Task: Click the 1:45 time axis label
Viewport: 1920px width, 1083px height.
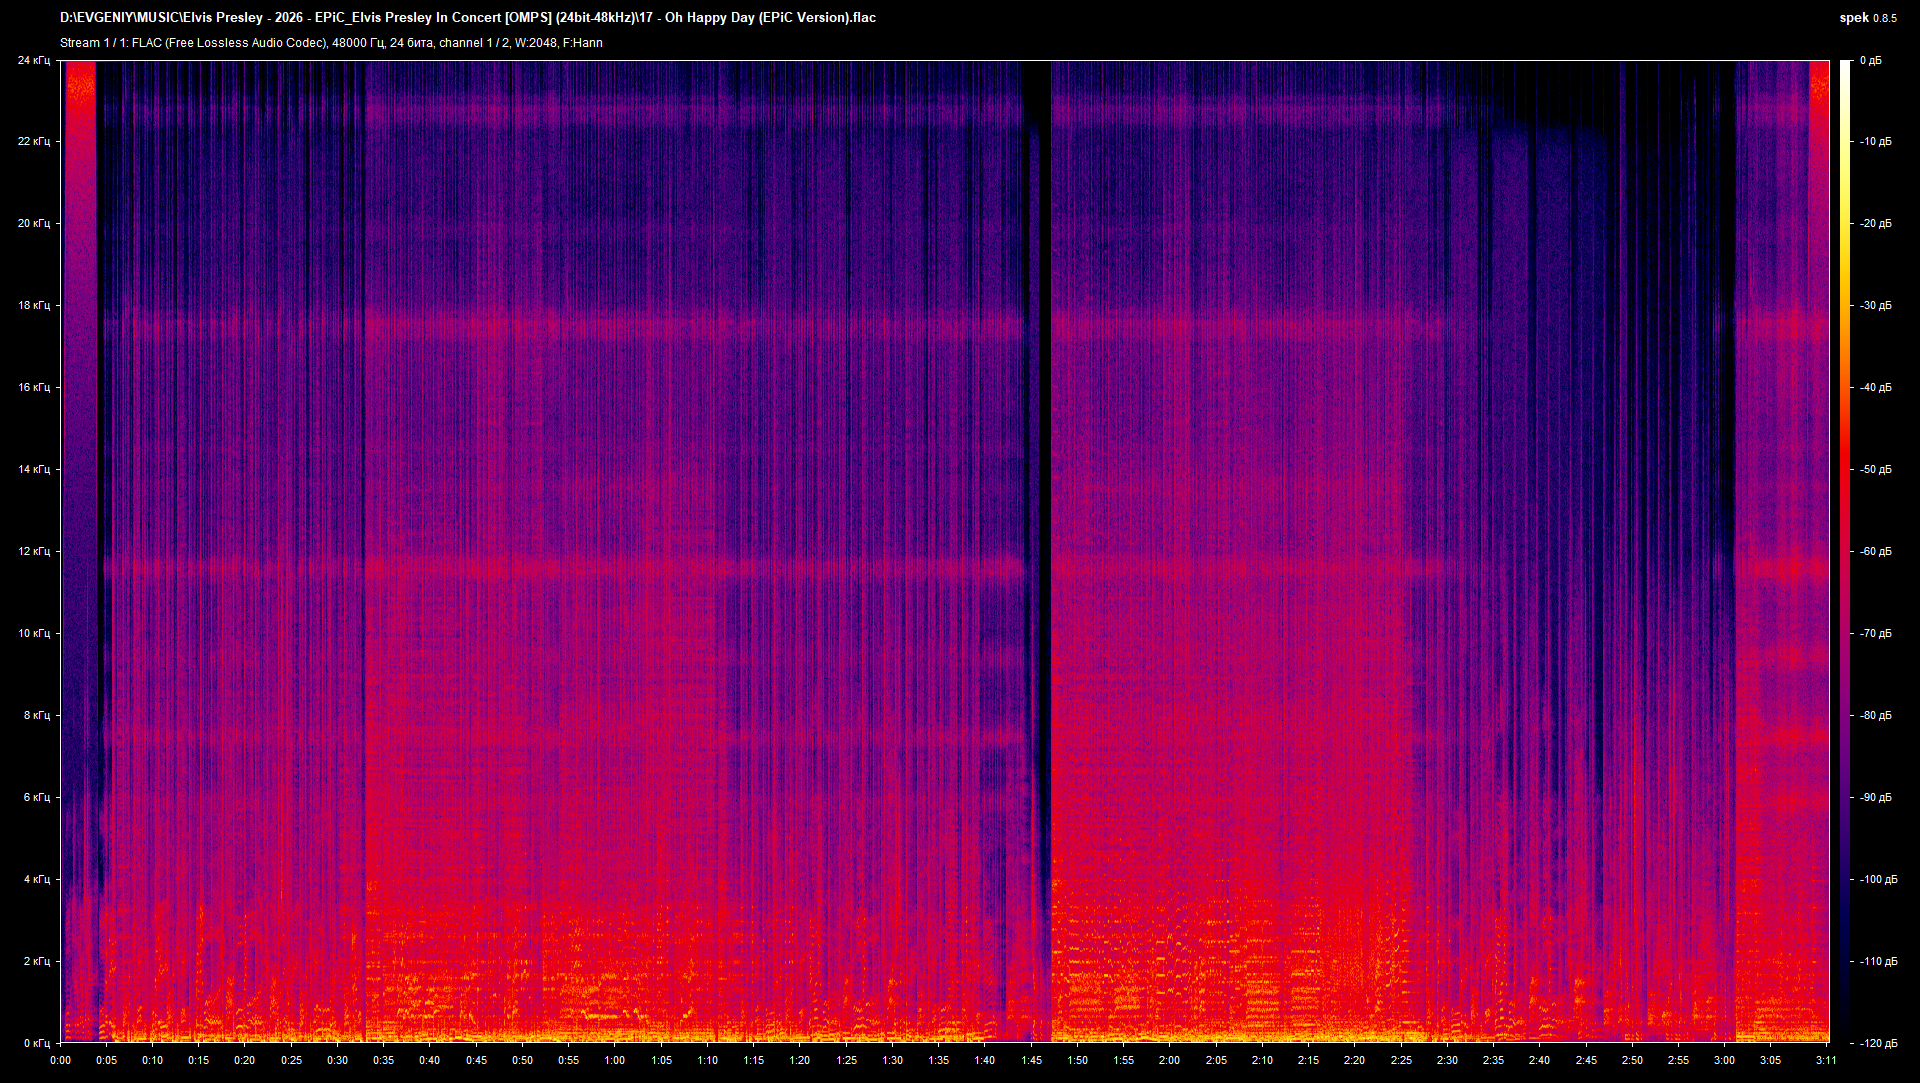Action: pyautogui.click(x=1031, y=1060)
